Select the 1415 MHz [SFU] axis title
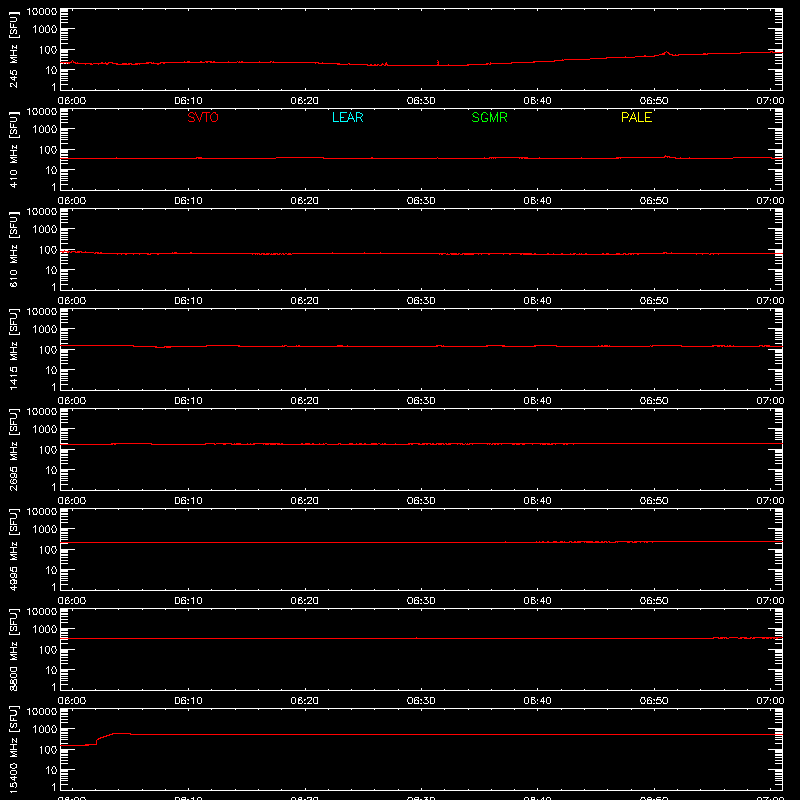The height and width of the screenshot is (800, 800). [x=13, y=349]
